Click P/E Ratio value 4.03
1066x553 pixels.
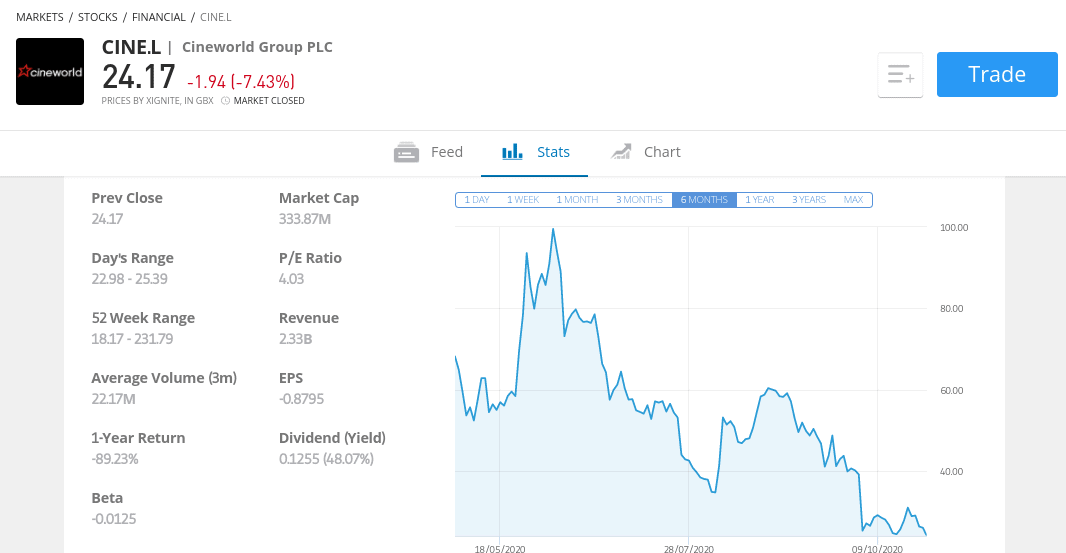[x=291, y=279]
